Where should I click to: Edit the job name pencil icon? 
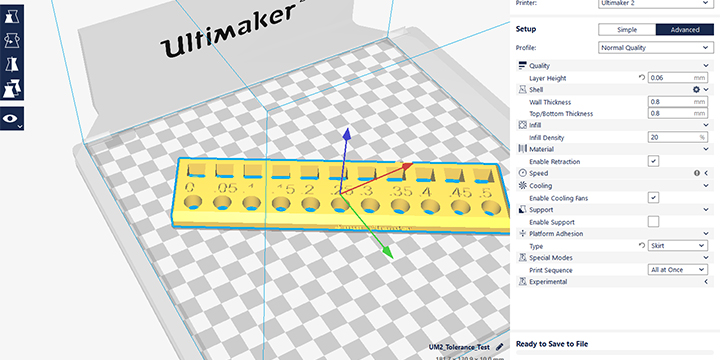pyautogui.click(x=500, y=347)
